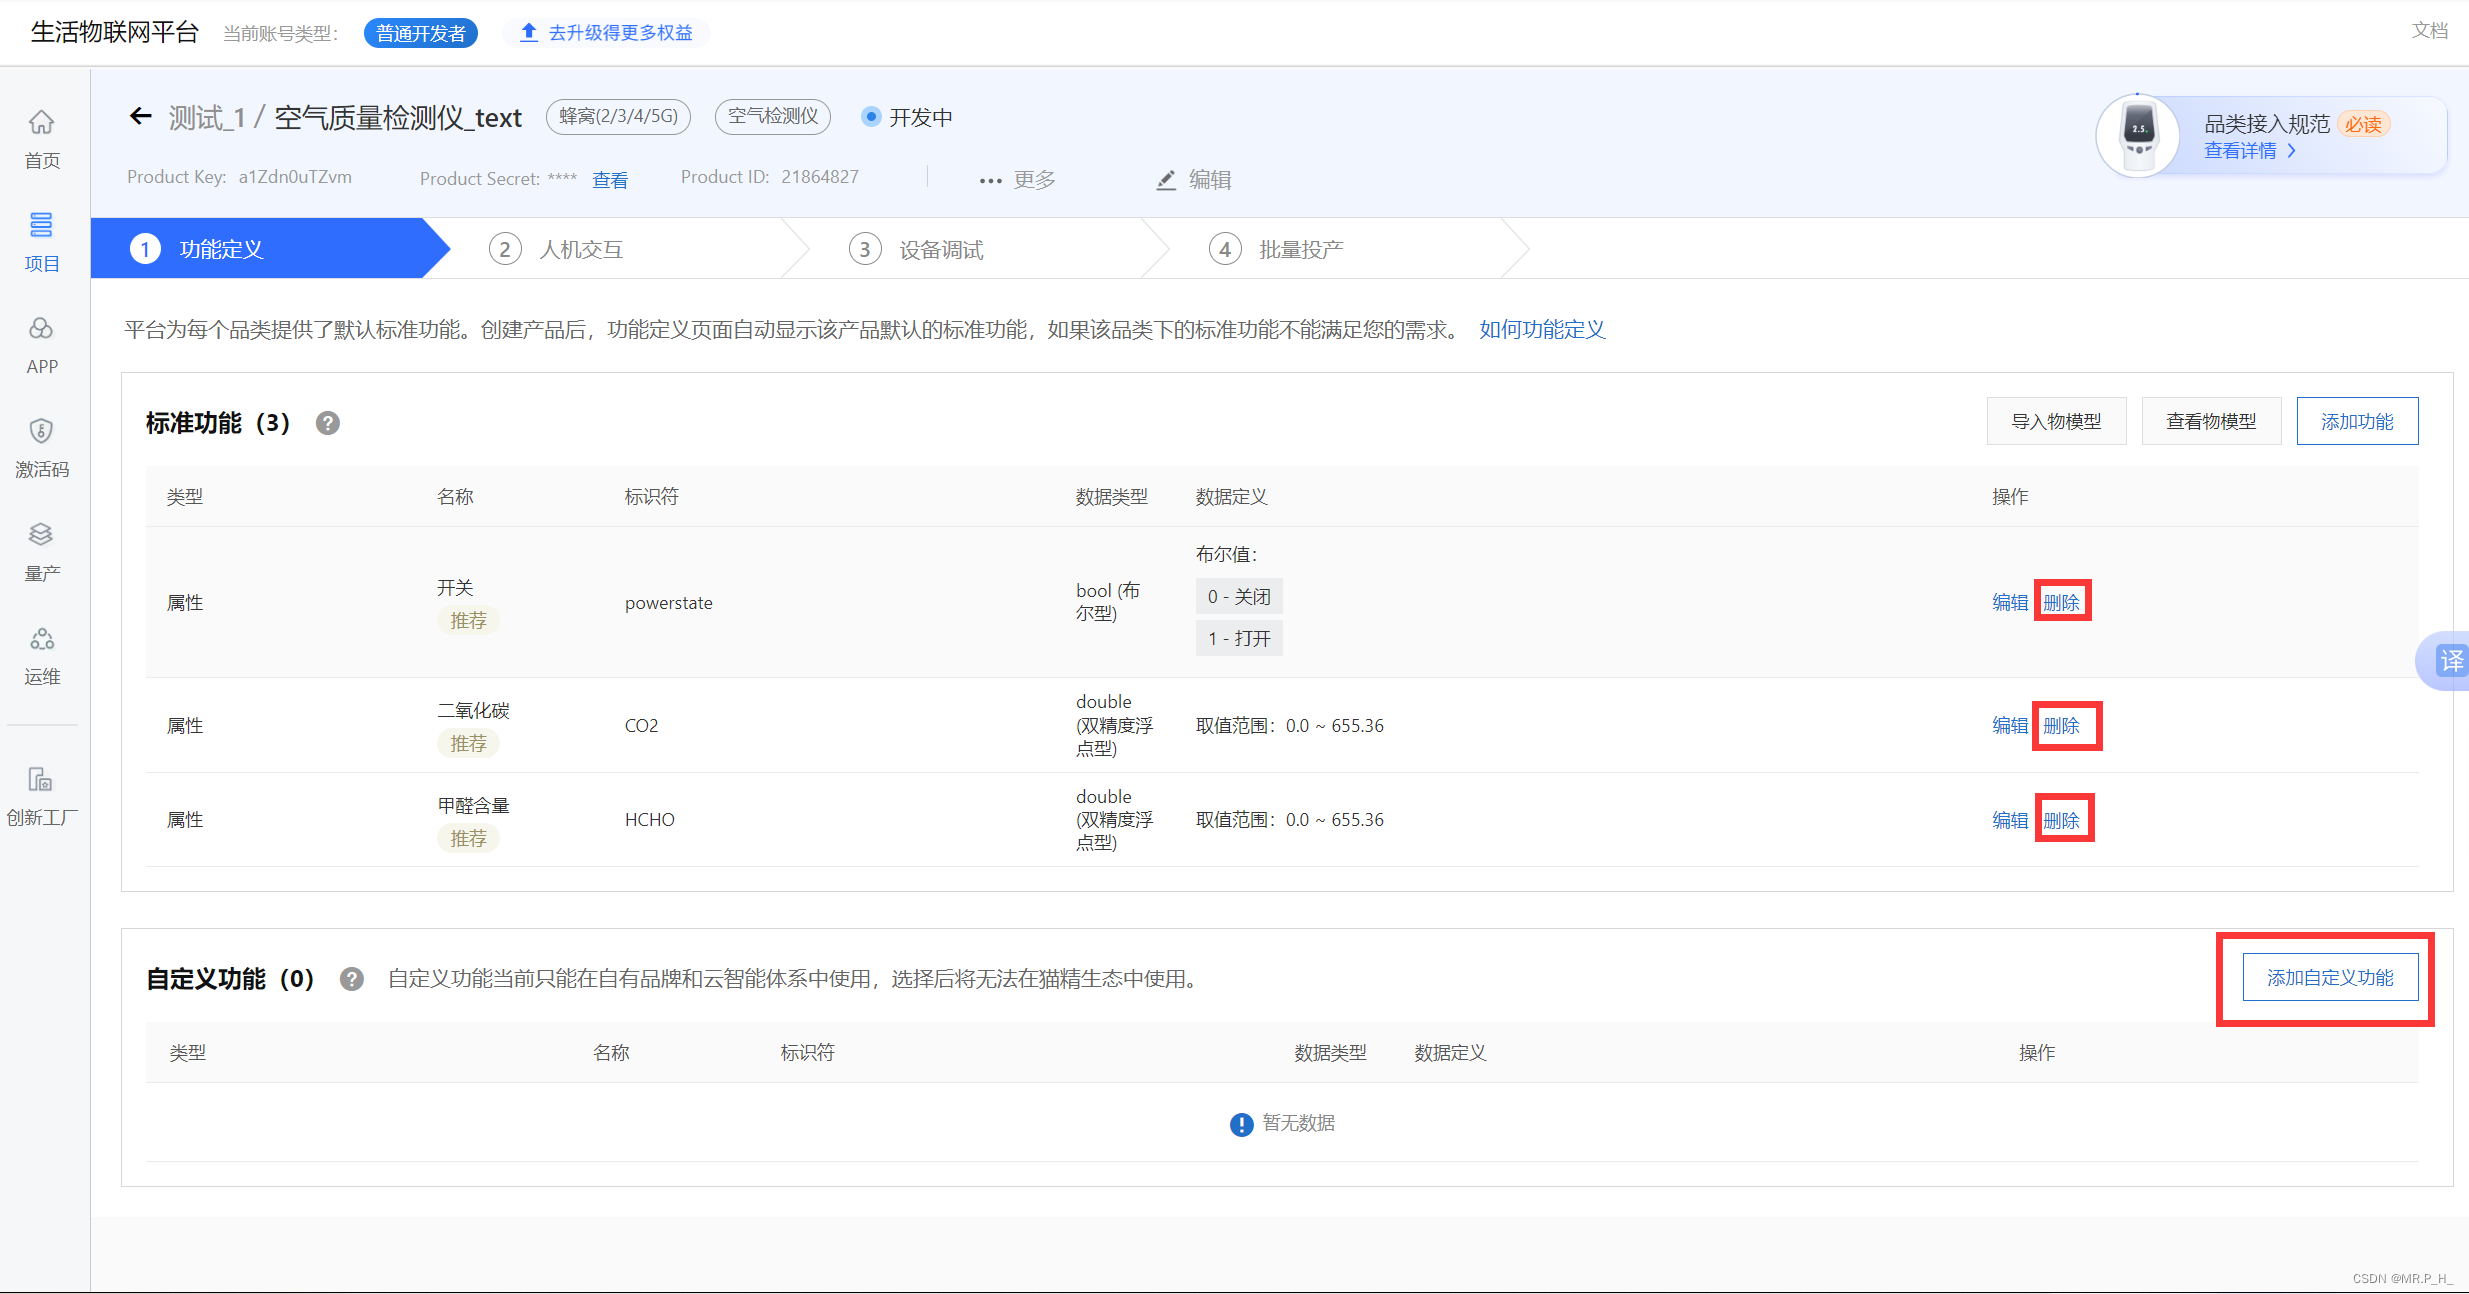Switch to step 2 人机交互
Viewport: 2469px width, 1294px height.
tap(580, 249)
